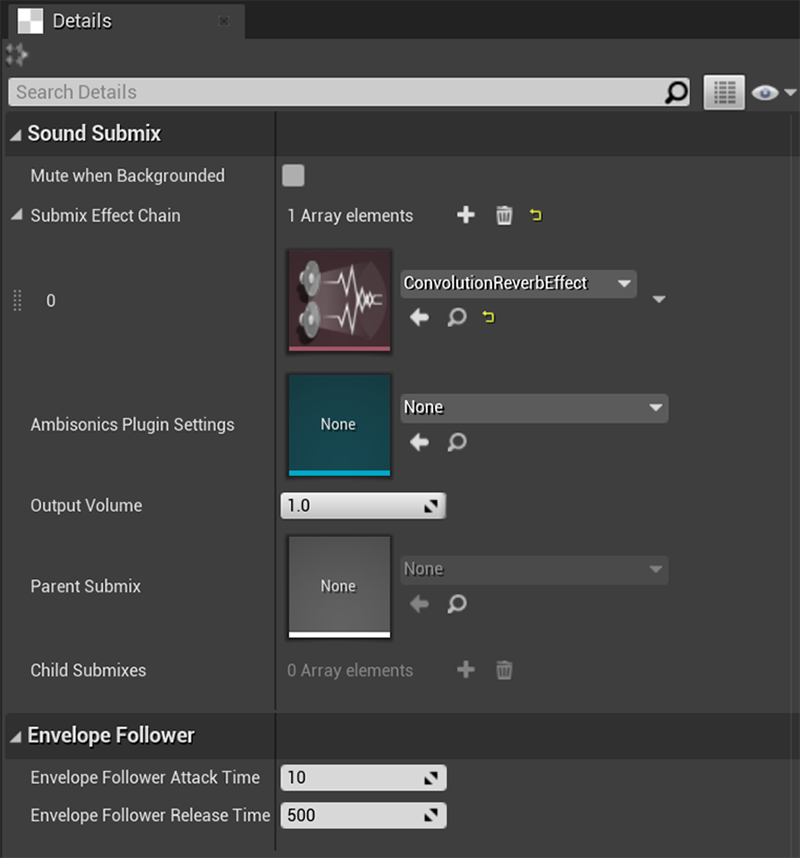800x858 pixels.
Task: Collapse the Sound Submix section
Action: (x=16, y=134)
